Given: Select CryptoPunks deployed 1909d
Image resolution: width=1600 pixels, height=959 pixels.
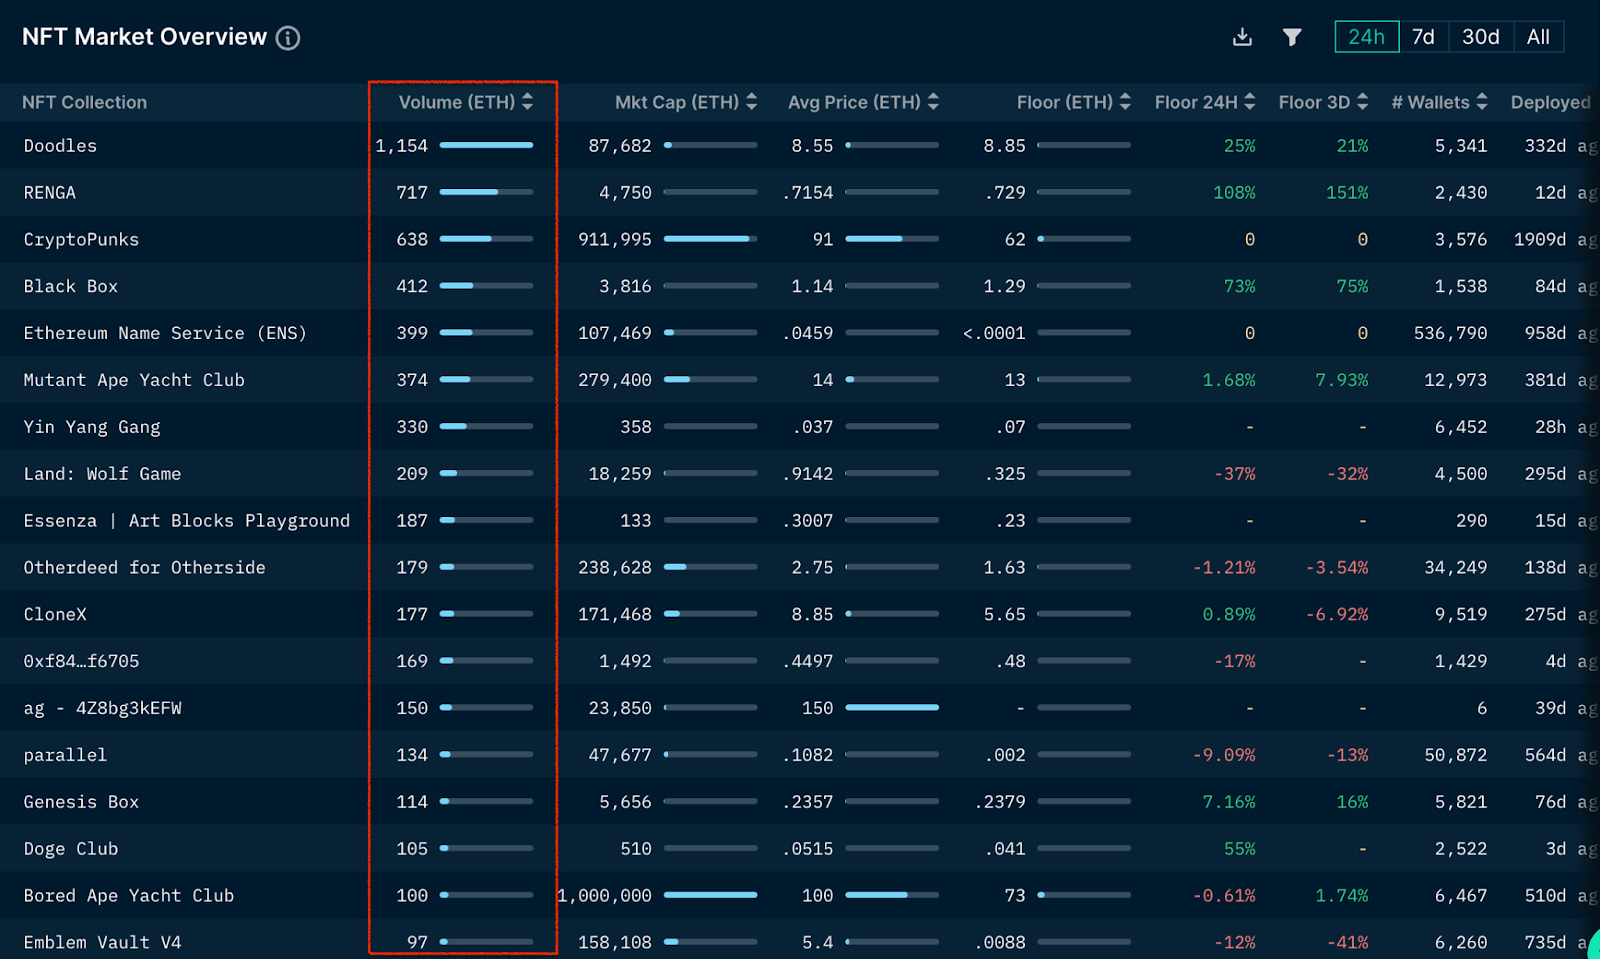Looking at the screenshot, I should [x=1539, y=240].
